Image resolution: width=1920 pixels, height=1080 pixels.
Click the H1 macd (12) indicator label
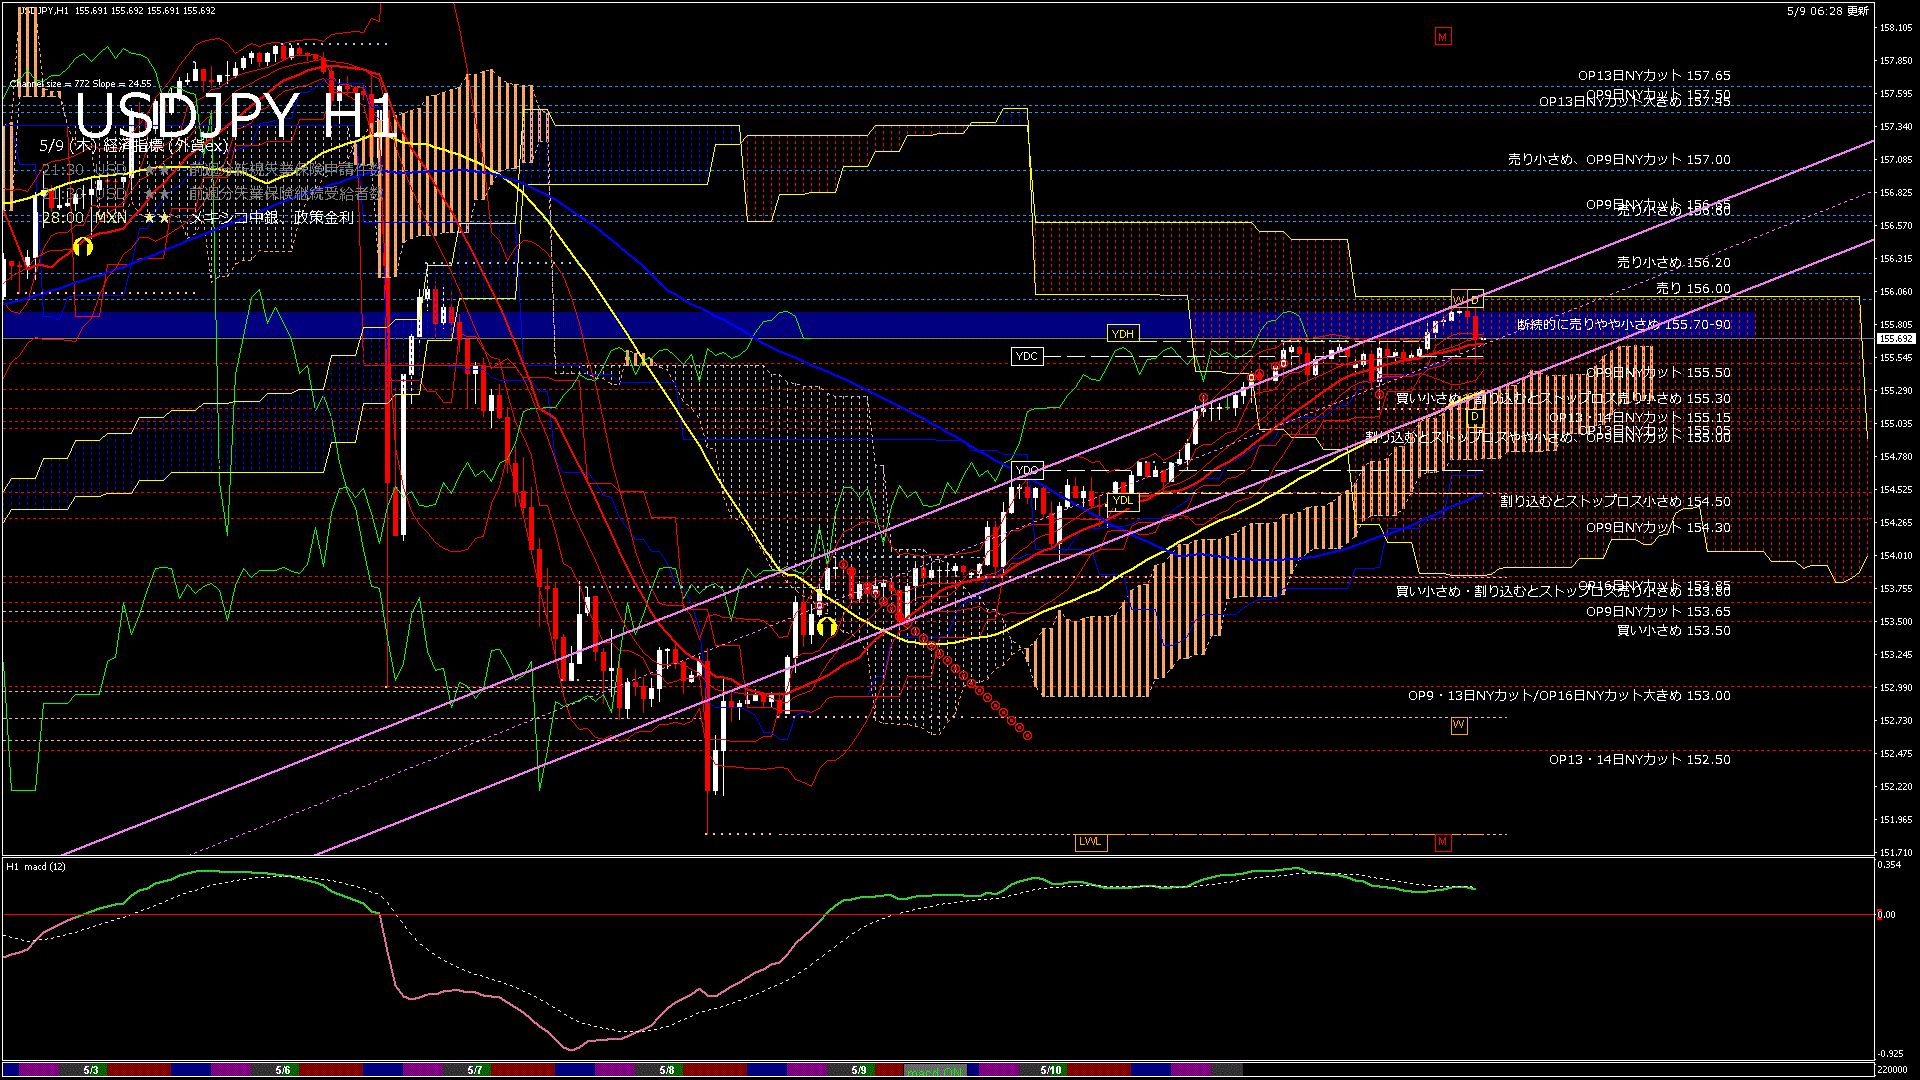(x=36, y=867)
